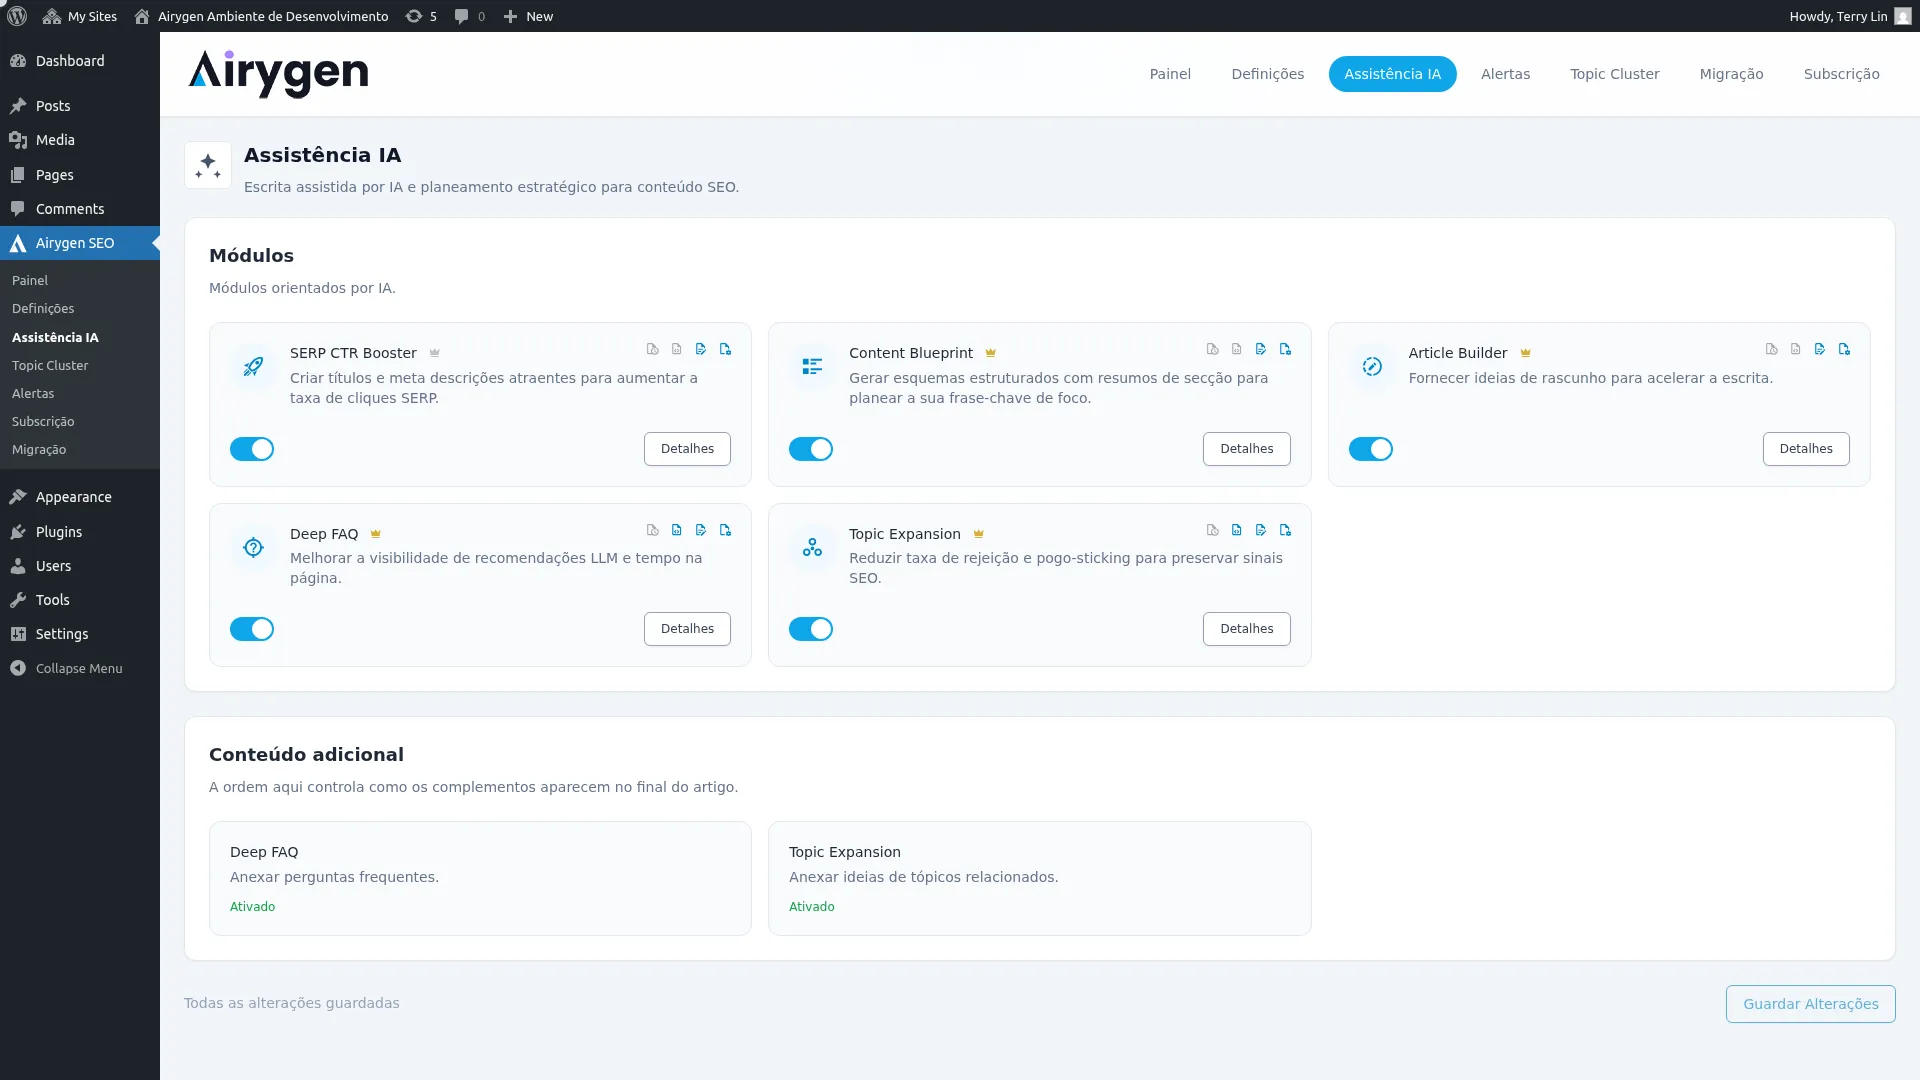Click the file-settings icon on Content Blueprint card
The height and width of the screenshot is (1080, 1920).
[x=1285, y=349]
